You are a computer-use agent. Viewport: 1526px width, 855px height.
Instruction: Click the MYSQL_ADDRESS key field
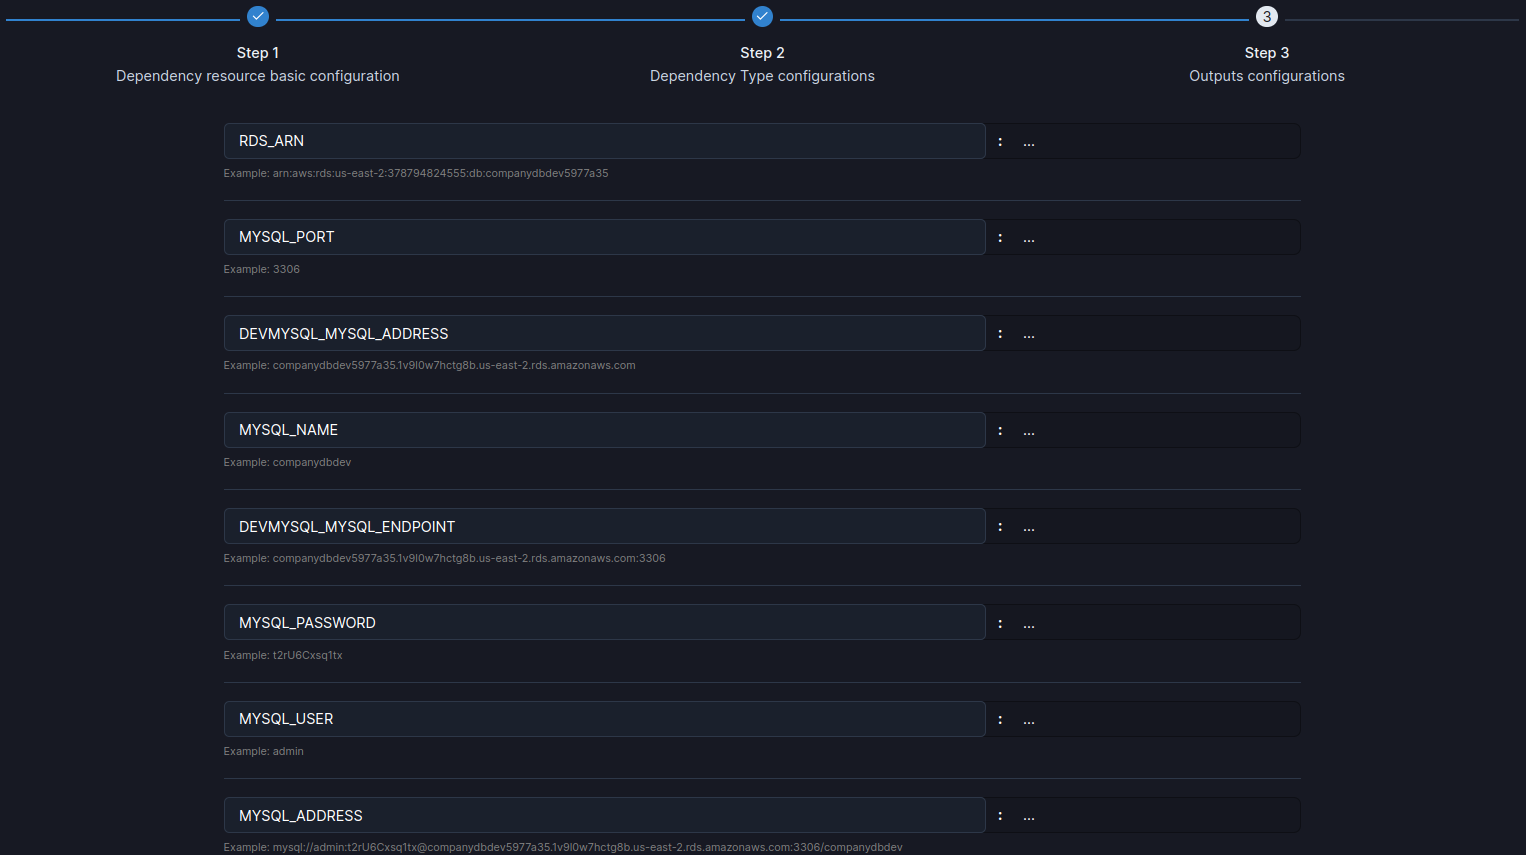point(604,815)
